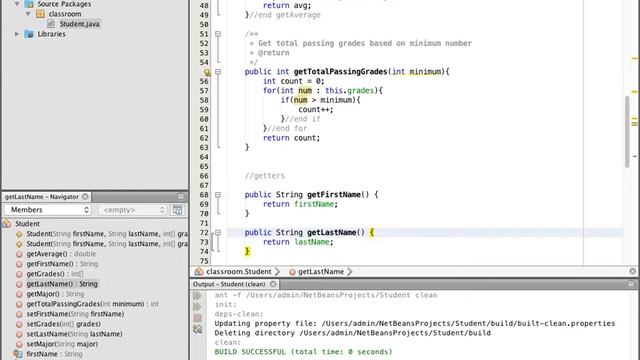Screen dimensions: 640x360
Task: Open Ant settings icon in Output sidebar
Action: coord(198,329)
